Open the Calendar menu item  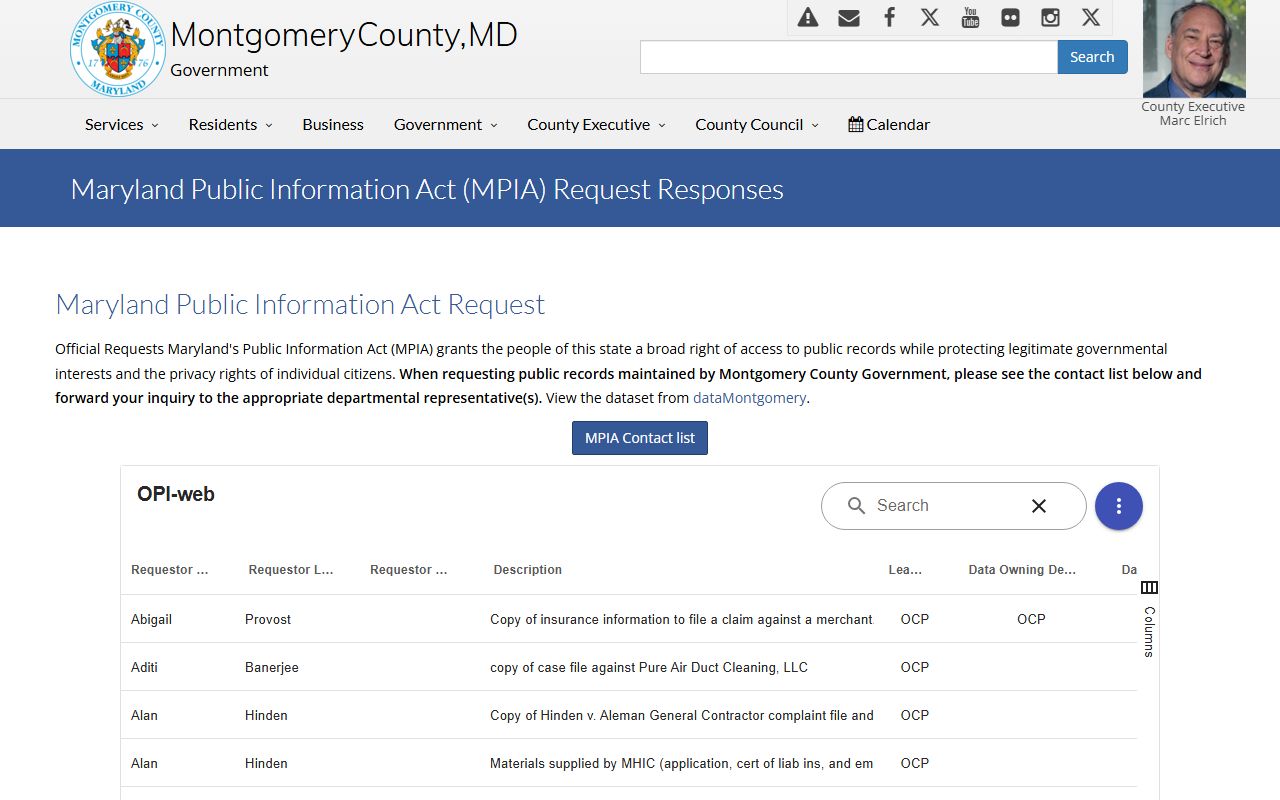coord(889,124)
